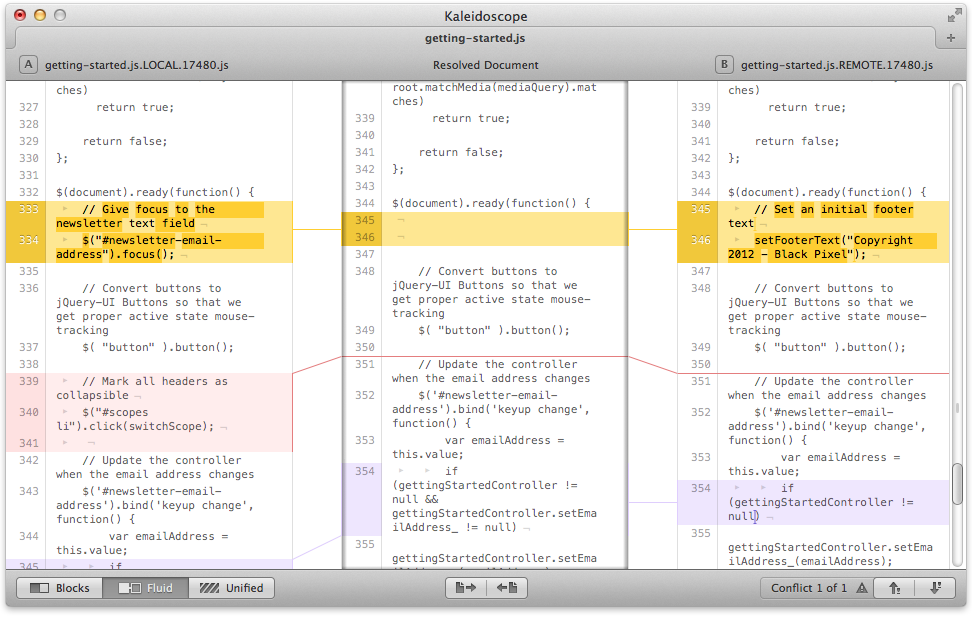Jump to previous conflict with up arrow
This screenshot has height=620, width=972.
coord(895,588)
